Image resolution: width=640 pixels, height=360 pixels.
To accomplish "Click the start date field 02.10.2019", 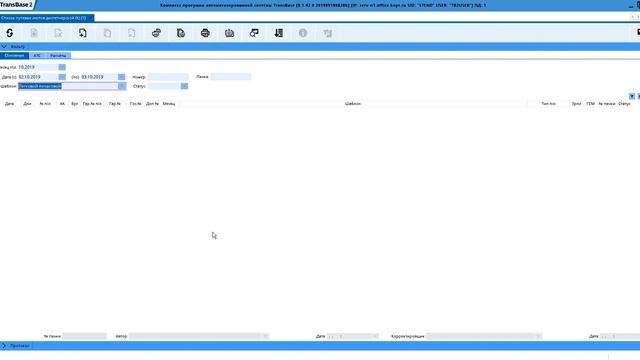I will [x=38, y=77].
